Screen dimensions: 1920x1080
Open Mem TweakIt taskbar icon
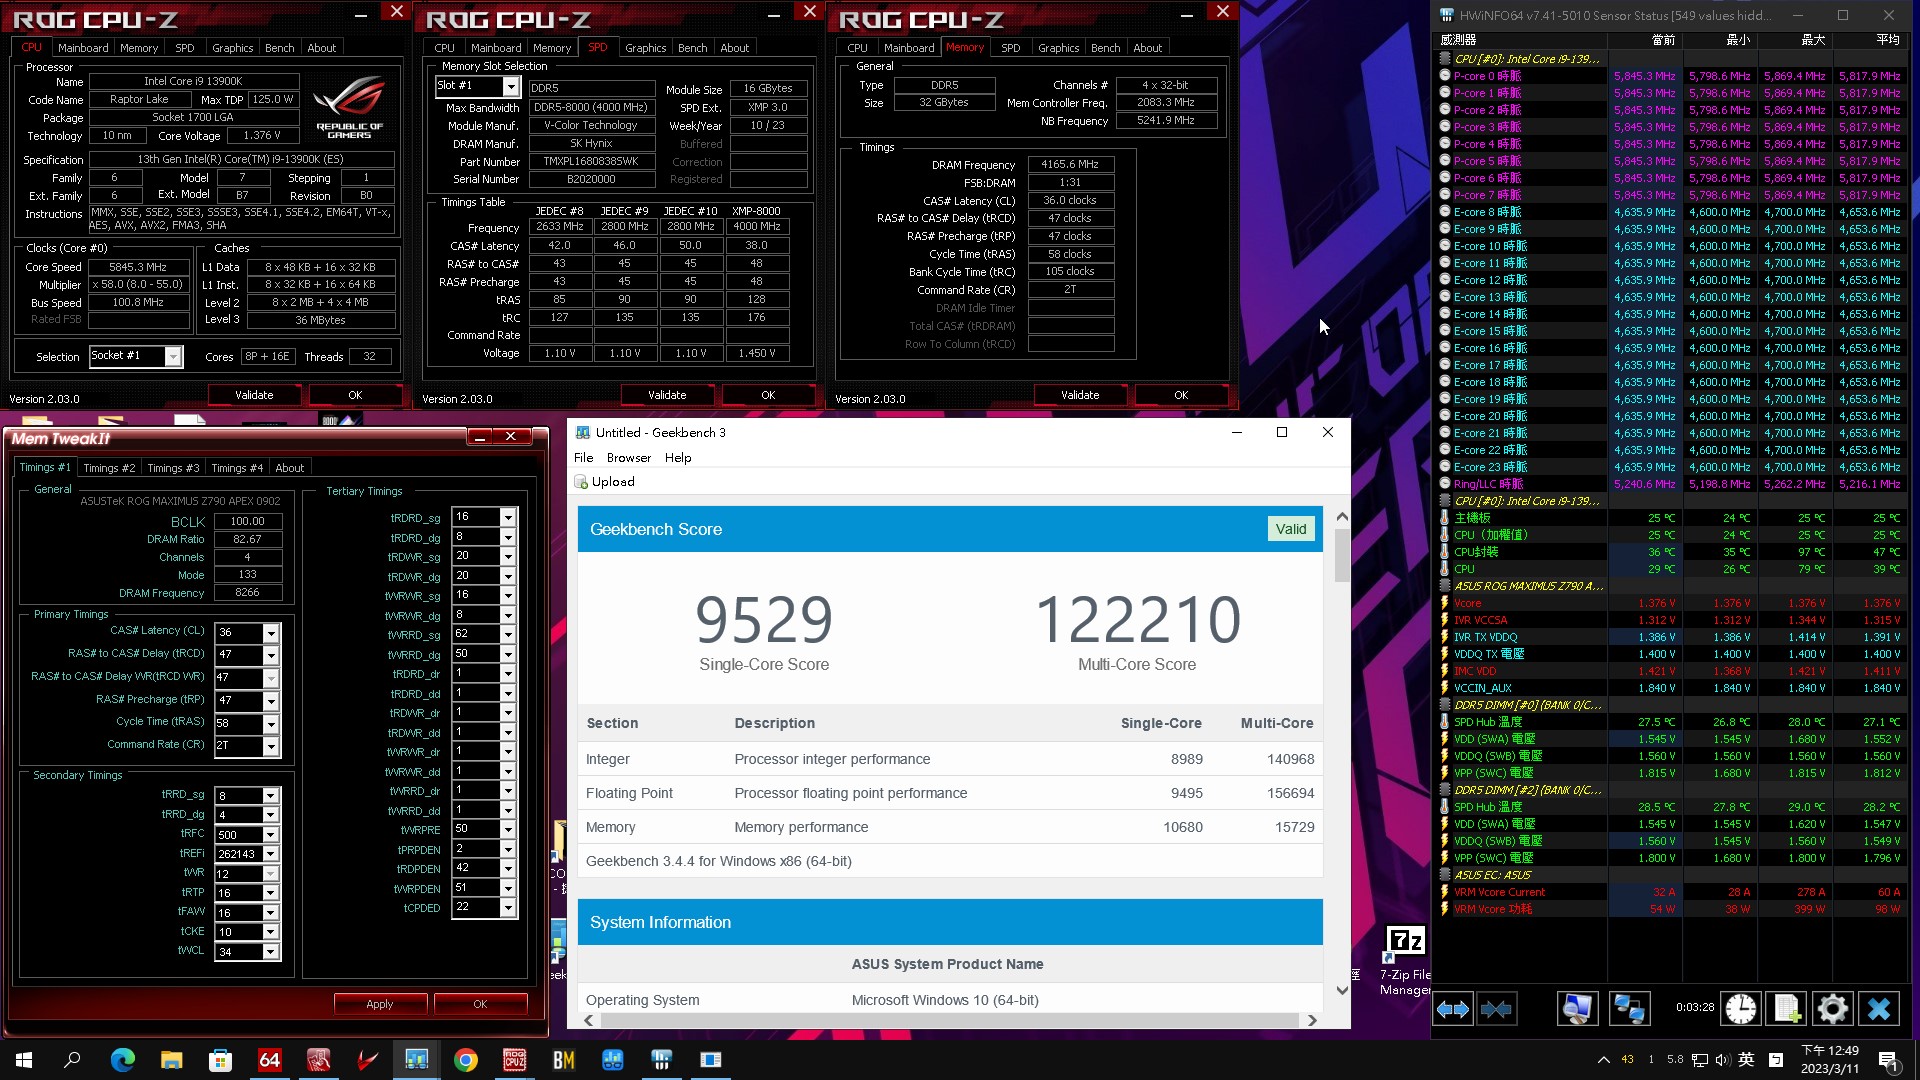click(318, 1060)
